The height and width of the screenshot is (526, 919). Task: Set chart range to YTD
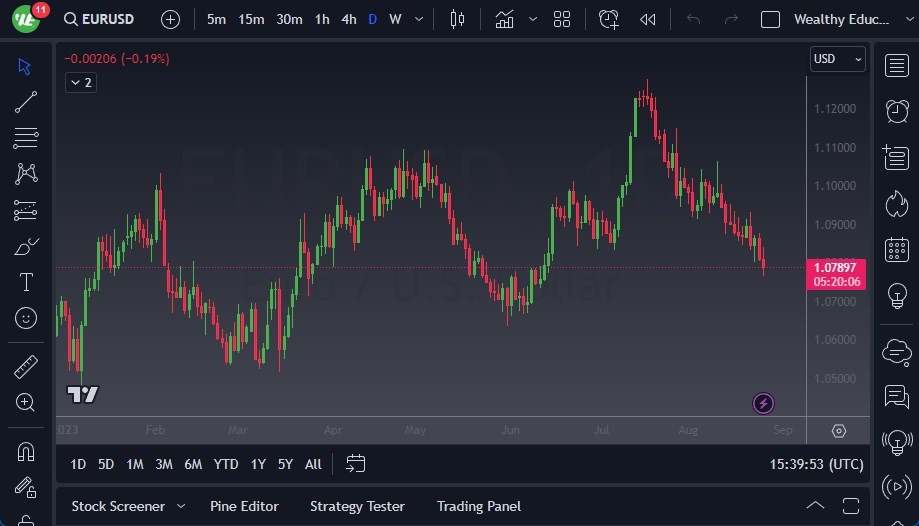(x=226, y=464)
